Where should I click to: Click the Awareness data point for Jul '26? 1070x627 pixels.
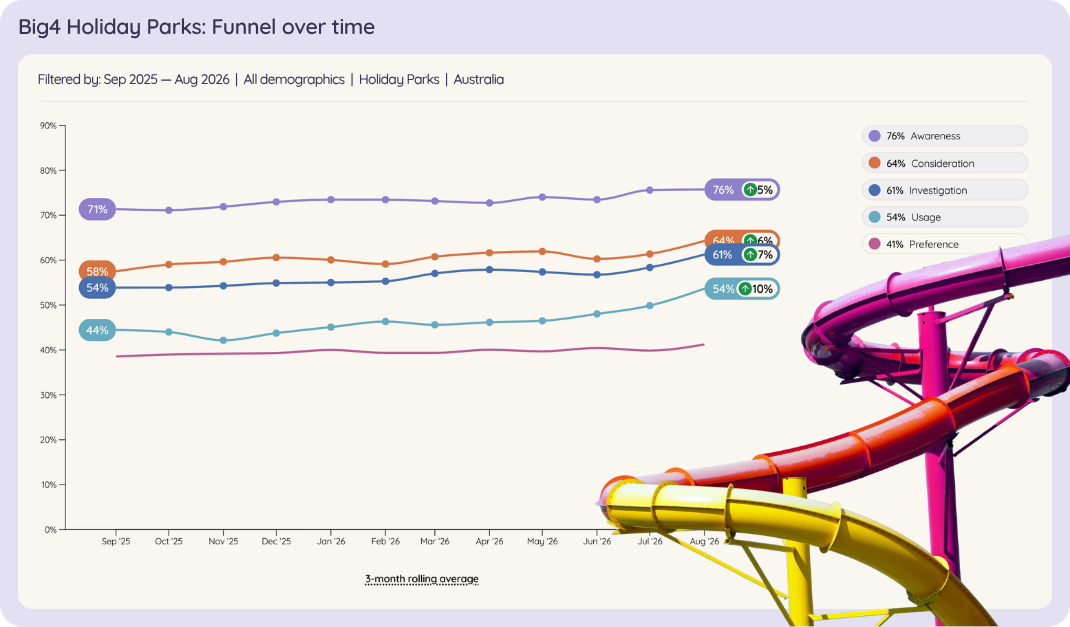650,190
